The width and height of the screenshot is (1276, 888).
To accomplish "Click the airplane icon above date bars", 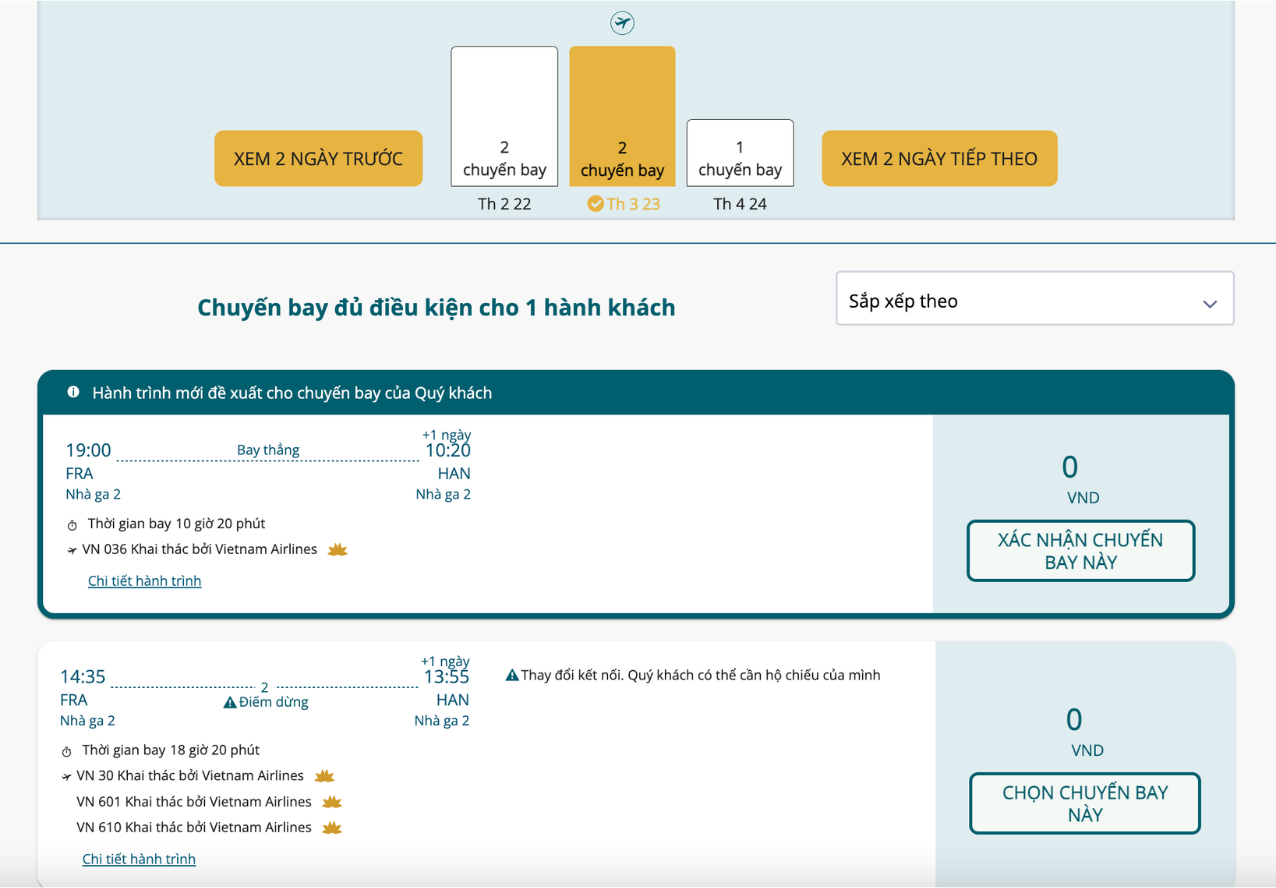I will click(x=622, y=22).
